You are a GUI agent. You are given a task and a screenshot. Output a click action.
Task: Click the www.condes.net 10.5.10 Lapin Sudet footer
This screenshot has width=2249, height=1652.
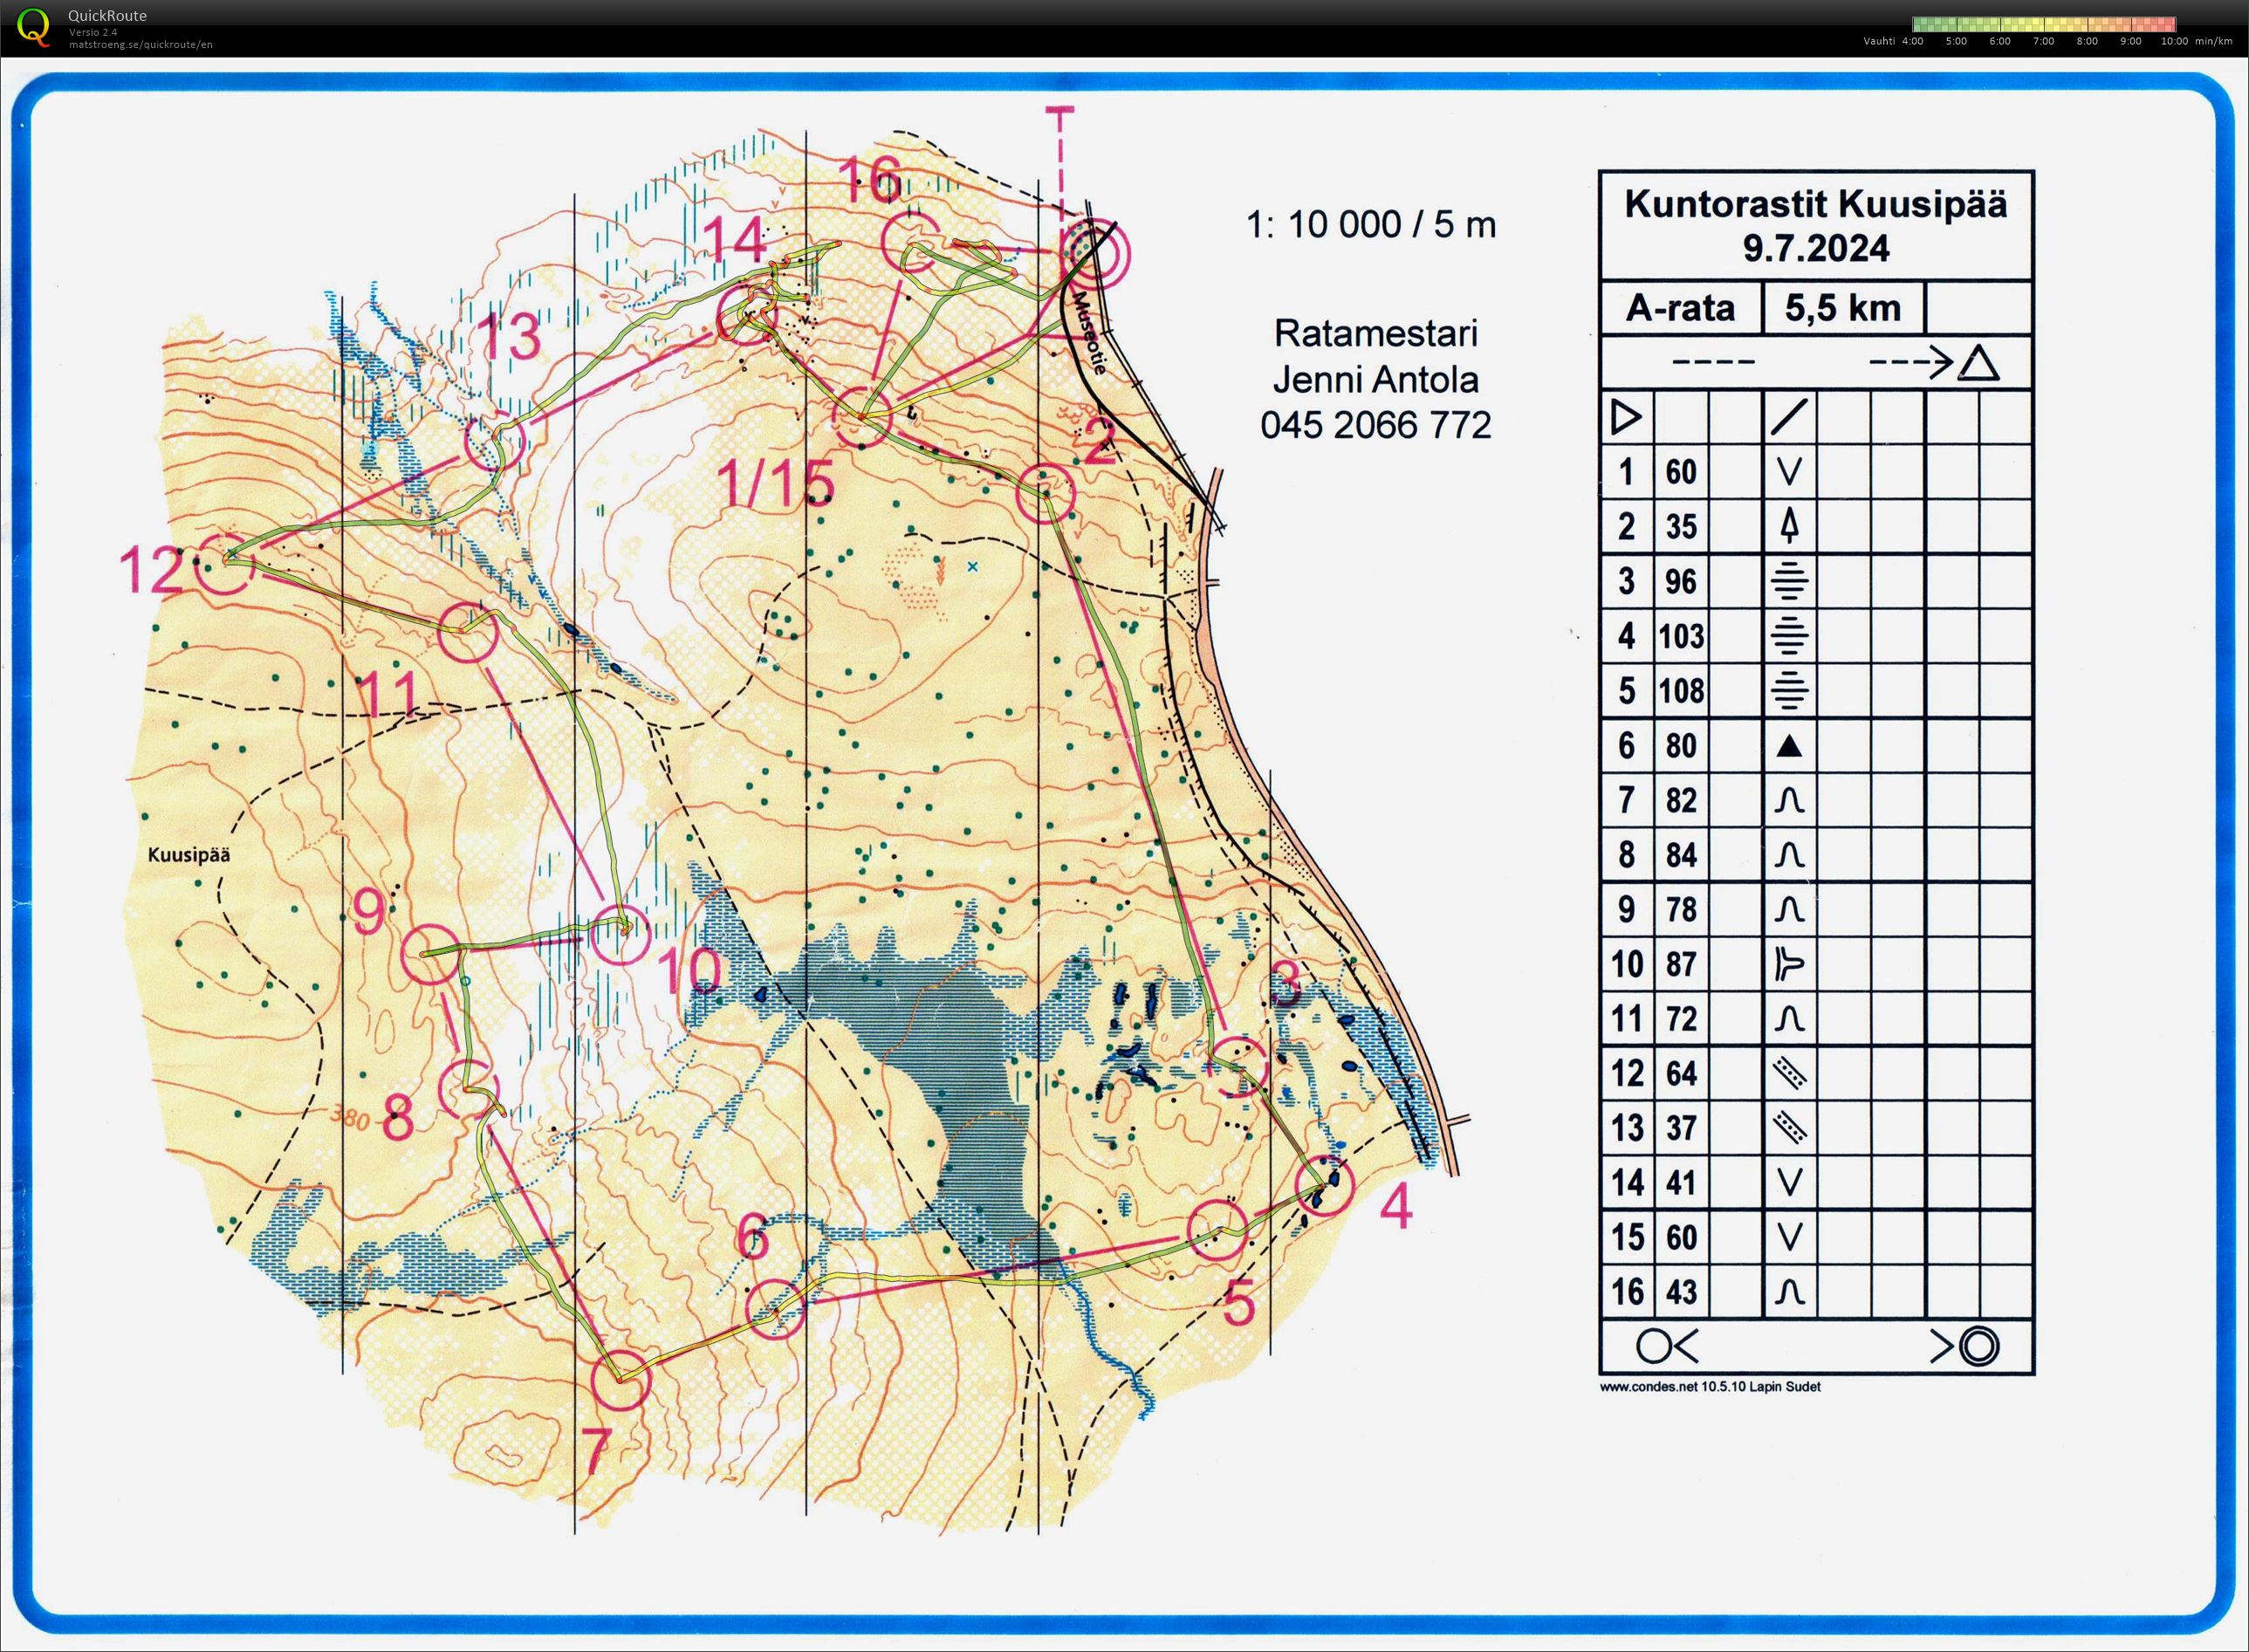[1711, 1387]
